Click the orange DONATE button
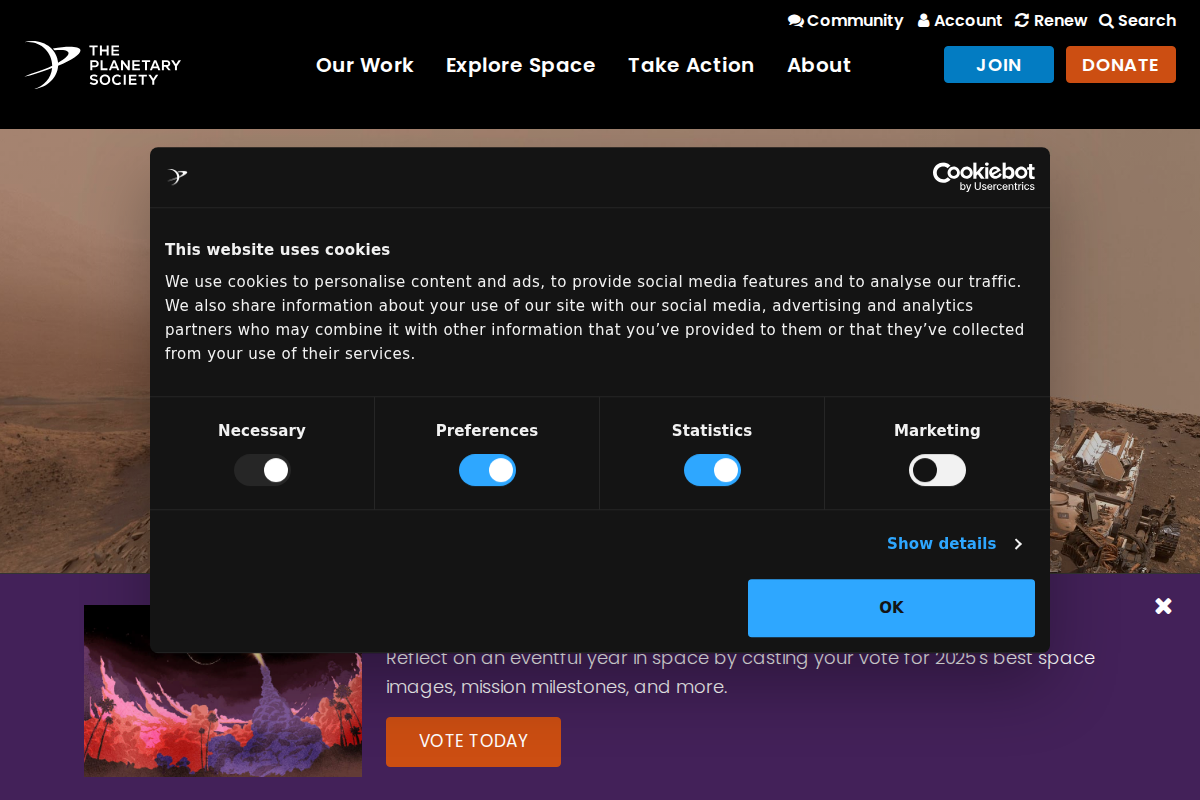Image resolution: width=1200 pixels, height=800 pixels. click(x=1120, y=65)
